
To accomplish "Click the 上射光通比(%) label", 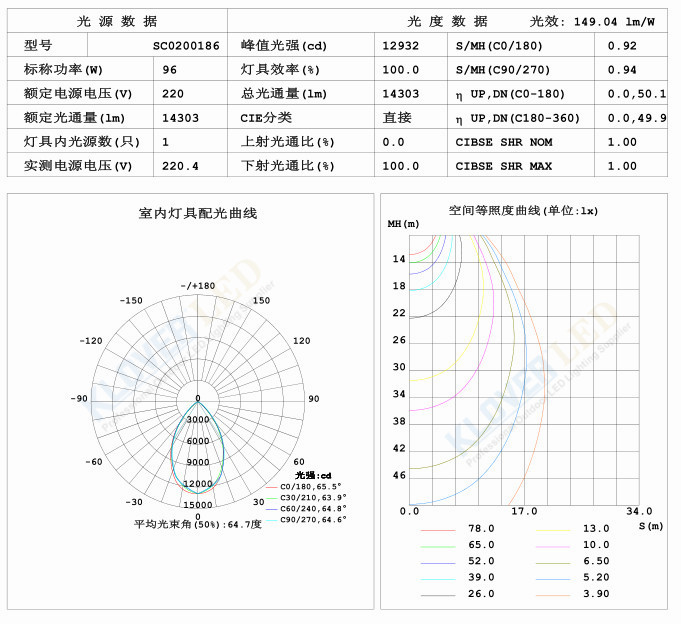I will tap(288, 142).
